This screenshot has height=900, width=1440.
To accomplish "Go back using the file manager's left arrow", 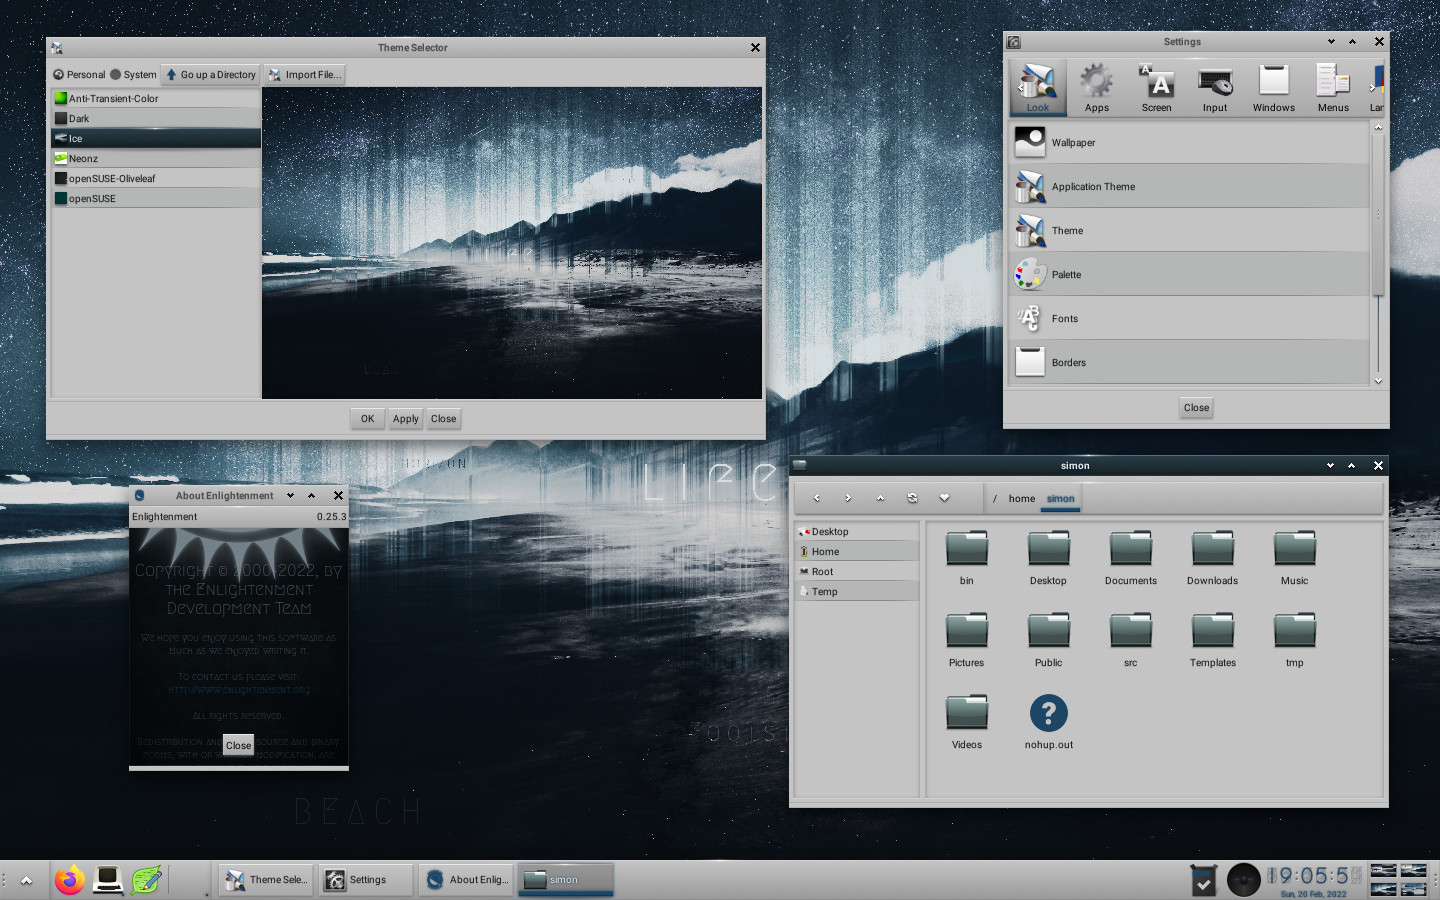I will point(816,498).
